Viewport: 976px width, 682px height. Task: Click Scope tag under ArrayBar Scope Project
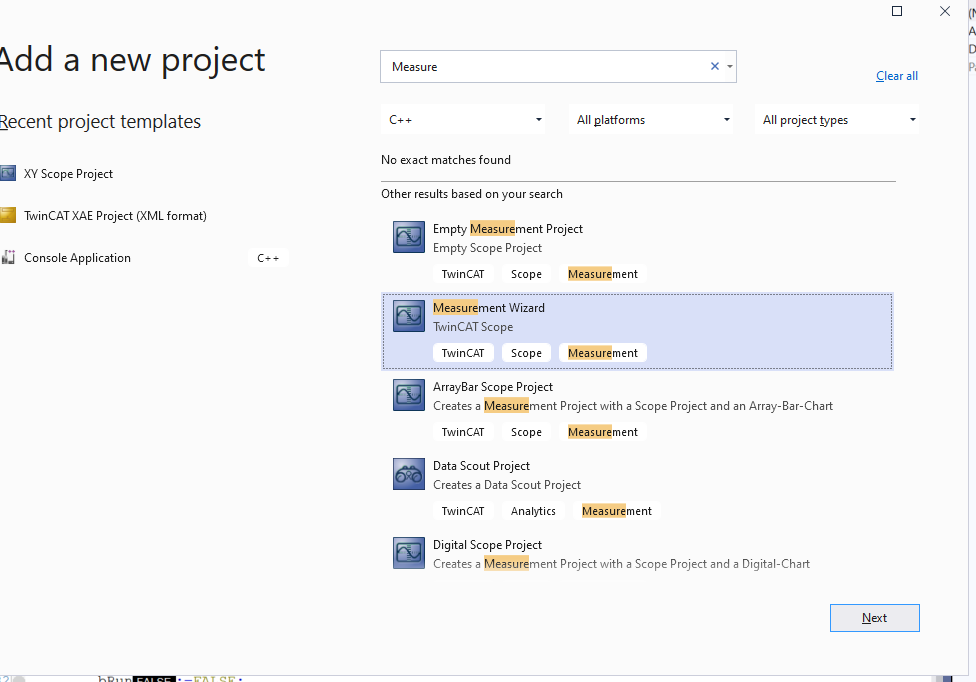click(526, 432)
